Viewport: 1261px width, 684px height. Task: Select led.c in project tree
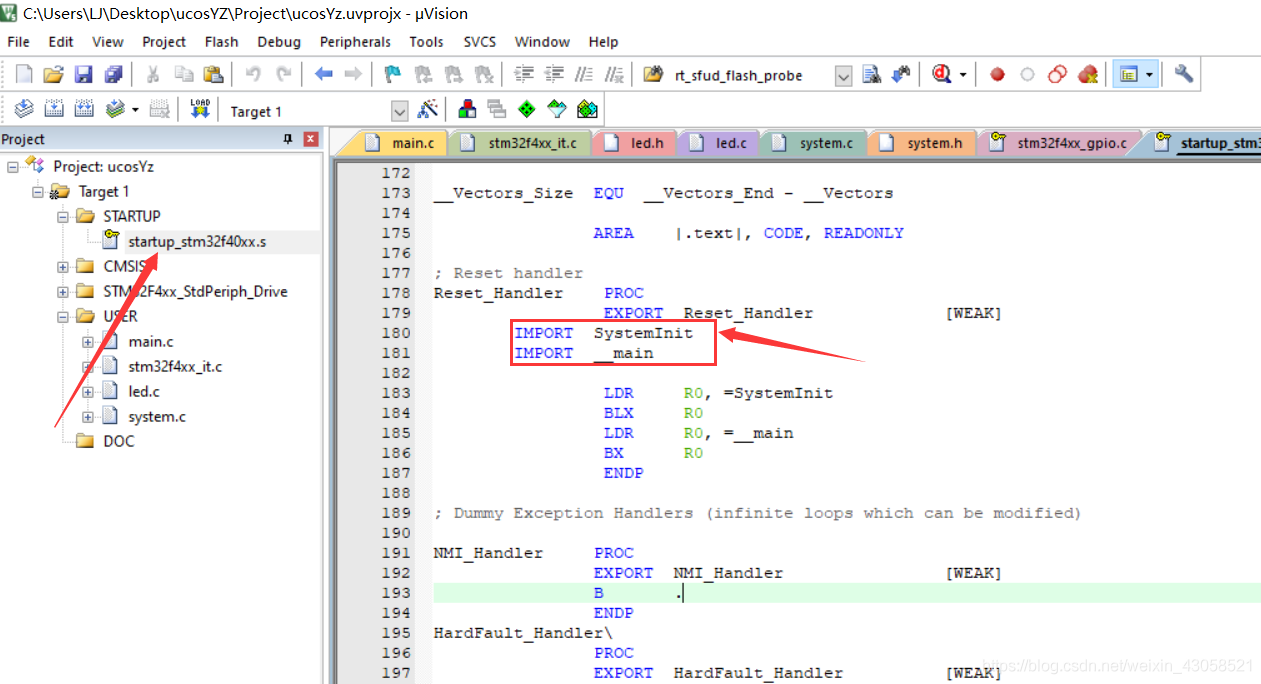pyautogui.click(x=143, y=391)
